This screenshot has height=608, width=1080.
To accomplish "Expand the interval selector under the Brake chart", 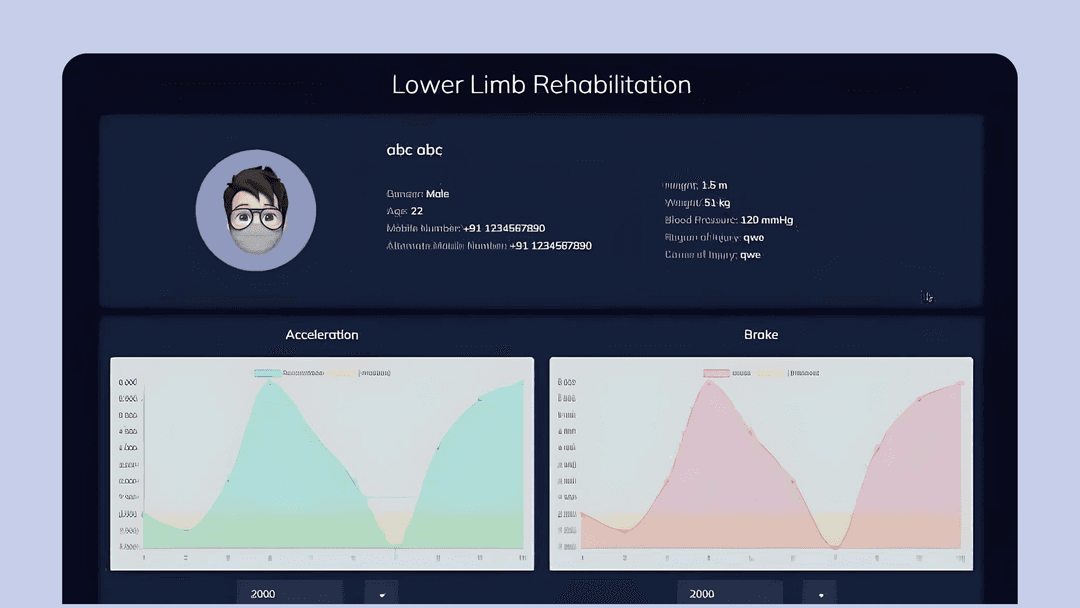I will [x=819, y=593].
